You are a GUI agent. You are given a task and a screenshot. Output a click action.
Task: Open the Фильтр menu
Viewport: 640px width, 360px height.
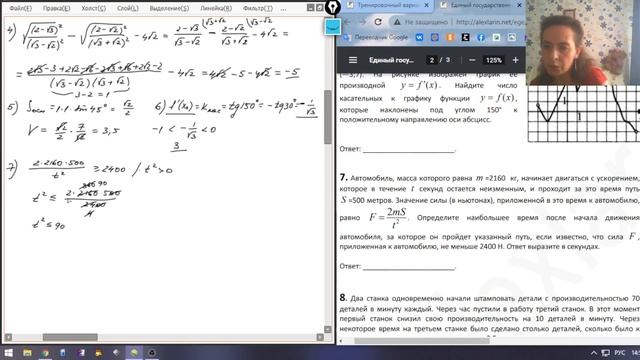[x=258, y=8]
